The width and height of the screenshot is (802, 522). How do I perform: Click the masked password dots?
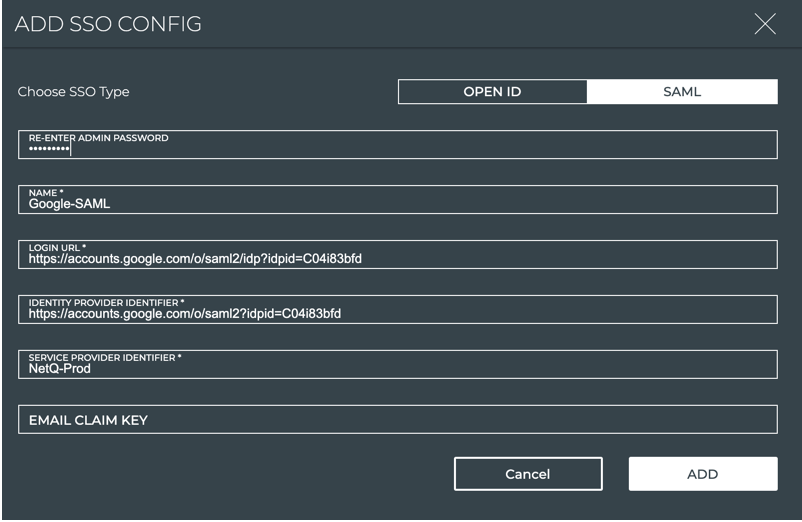click(x=48, y=149)
